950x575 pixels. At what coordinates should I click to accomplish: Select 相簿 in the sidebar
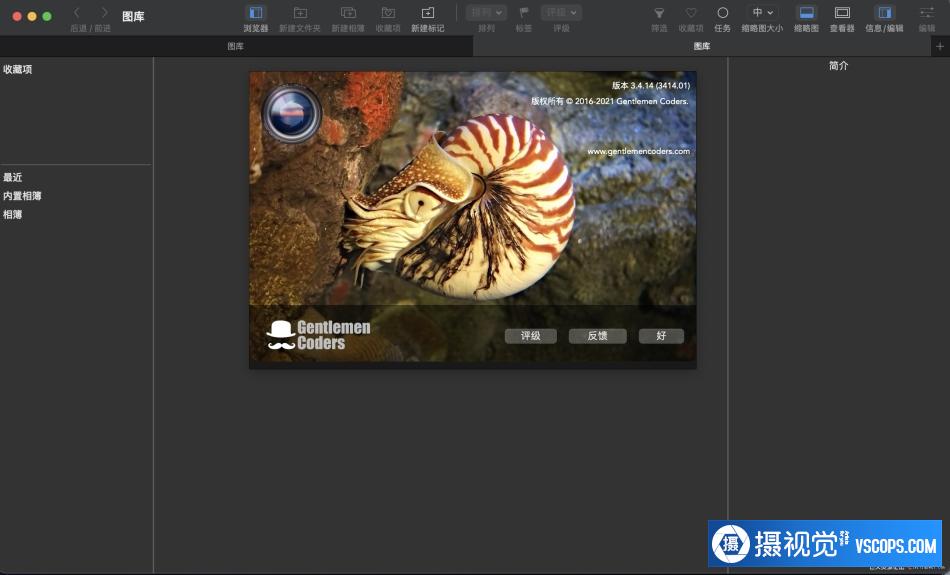13,214
